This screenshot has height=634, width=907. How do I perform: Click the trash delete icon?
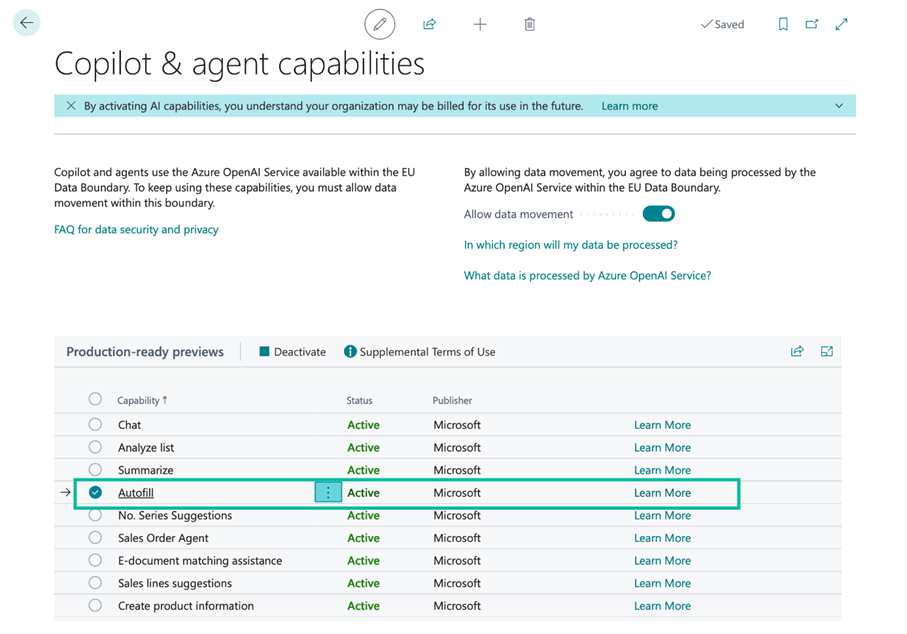pyautogui.click(x=529, y=24)
